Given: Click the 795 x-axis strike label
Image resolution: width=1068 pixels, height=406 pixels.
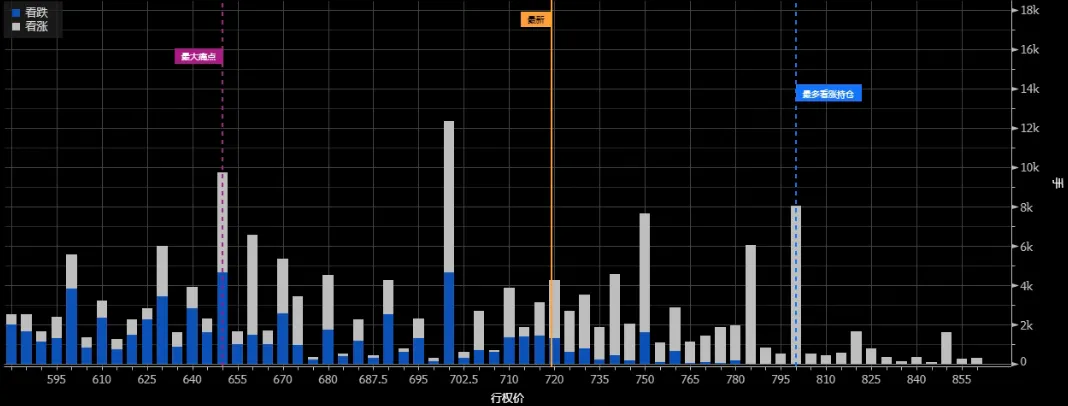Looking at the screenshot, I should pos(781,379).
